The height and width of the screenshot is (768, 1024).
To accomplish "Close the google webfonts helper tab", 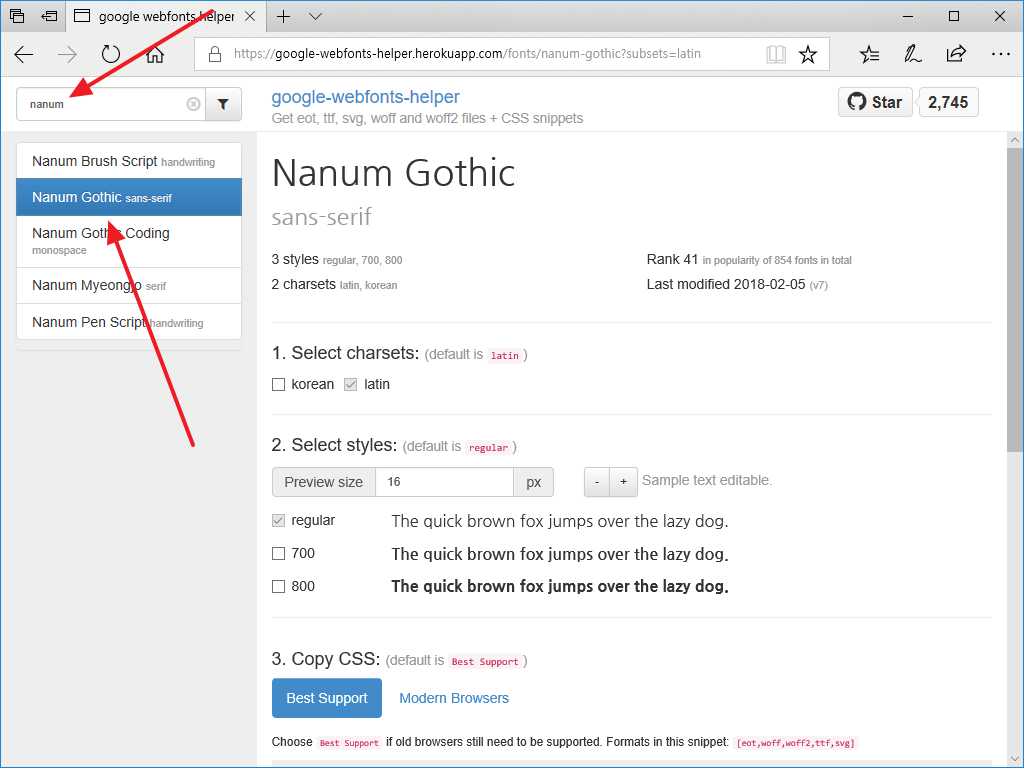I will point(250,16).
